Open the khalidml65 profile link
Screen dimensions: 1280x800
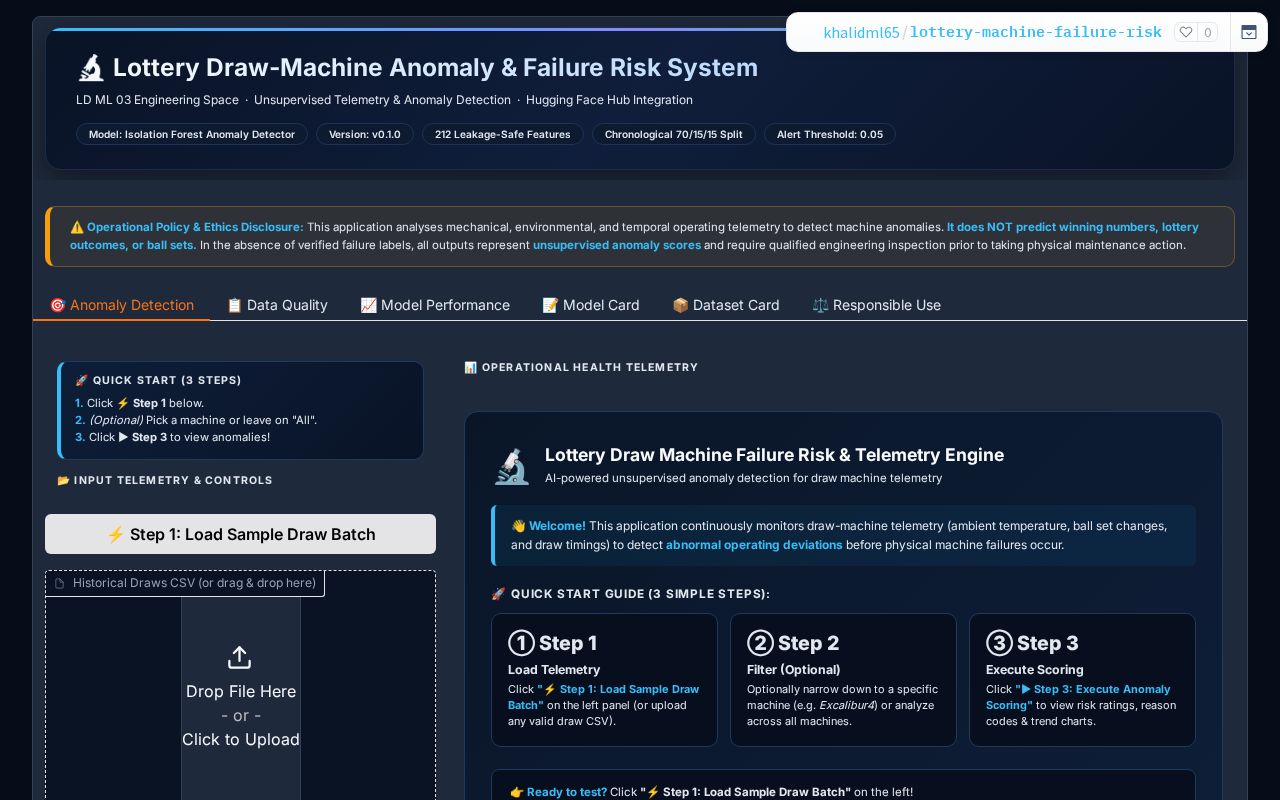(x=861, y=32)
